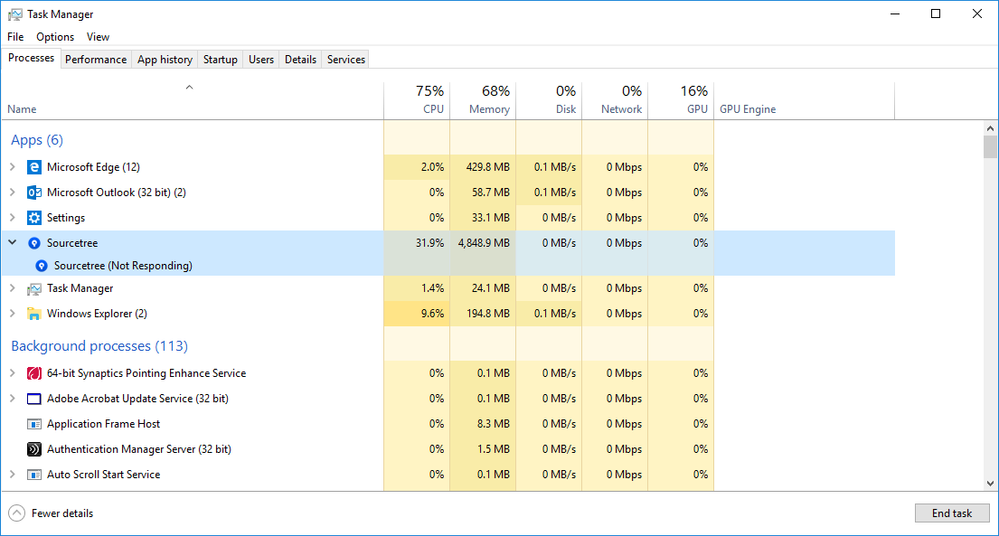Switch to the Performance tab
999x536 pixels.
[x=96, y=59]
